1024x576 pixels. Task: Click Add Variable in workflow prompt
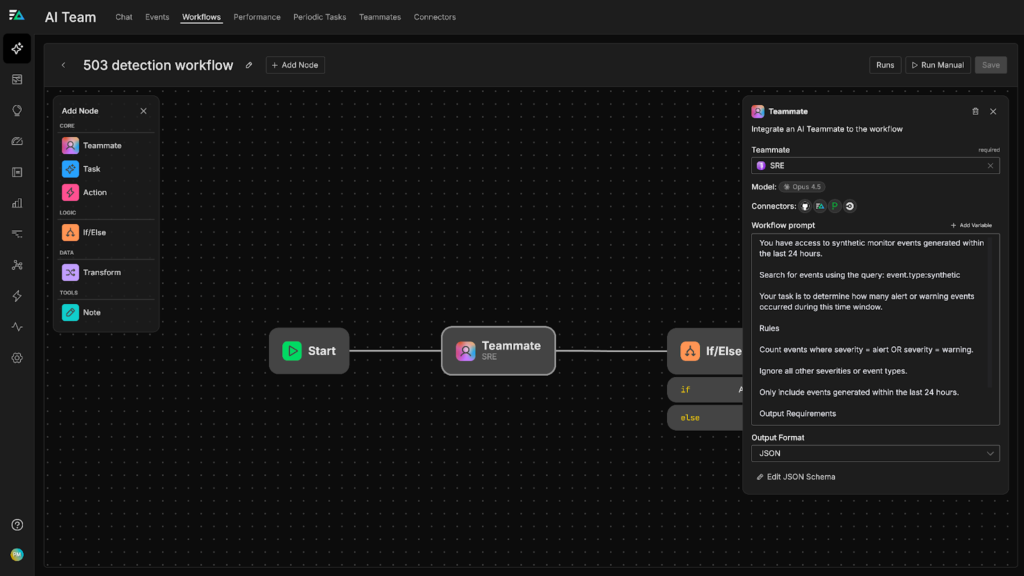[x=970, y=225]
